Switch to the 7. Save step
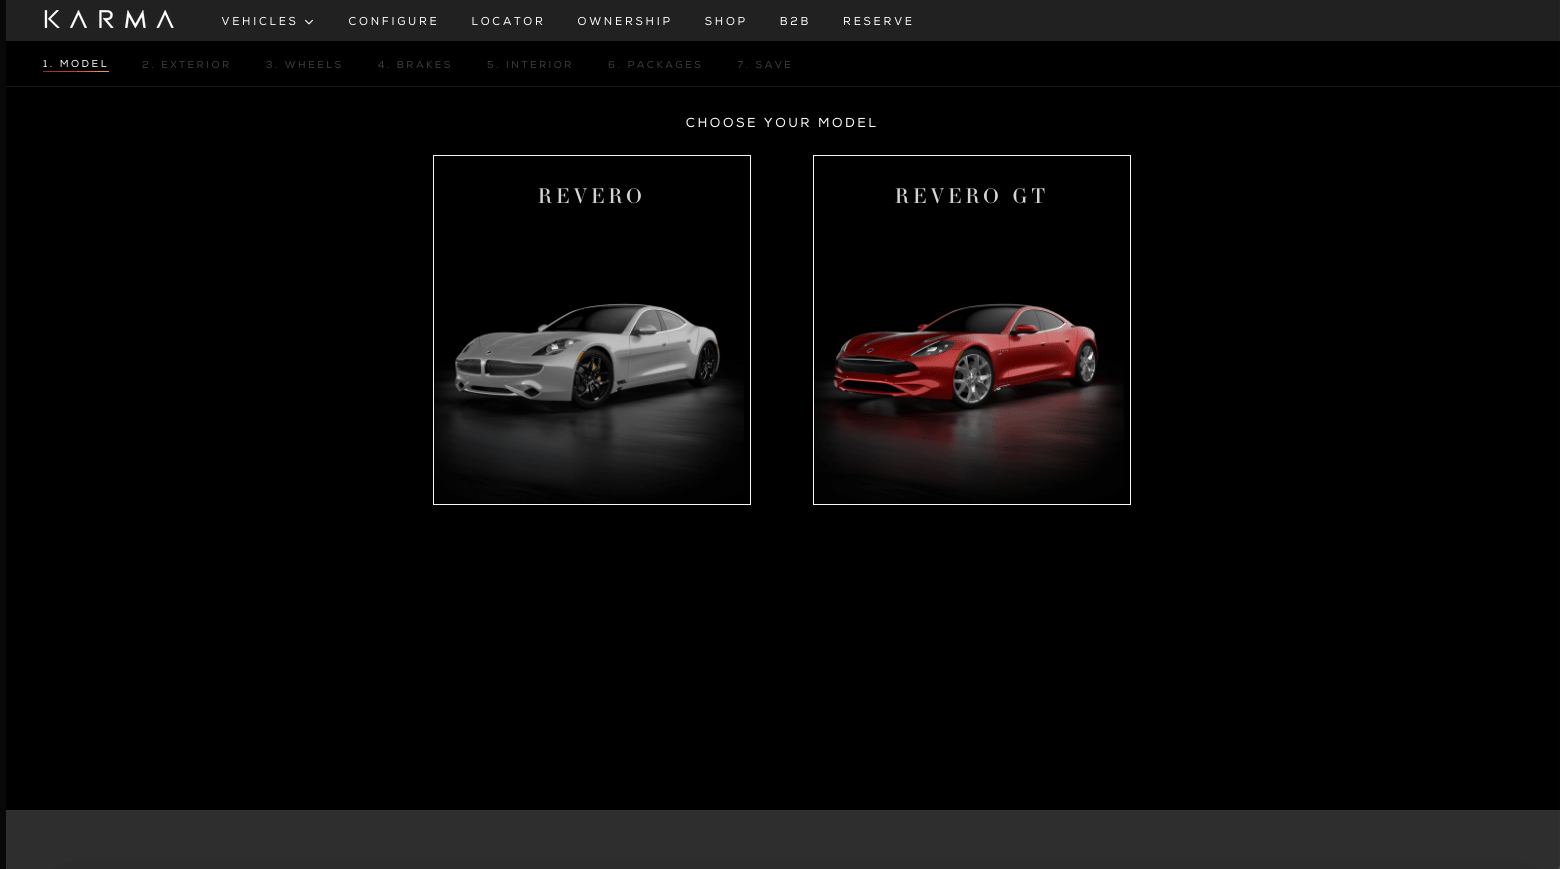 pyautogui.click(x=765, y=65)
